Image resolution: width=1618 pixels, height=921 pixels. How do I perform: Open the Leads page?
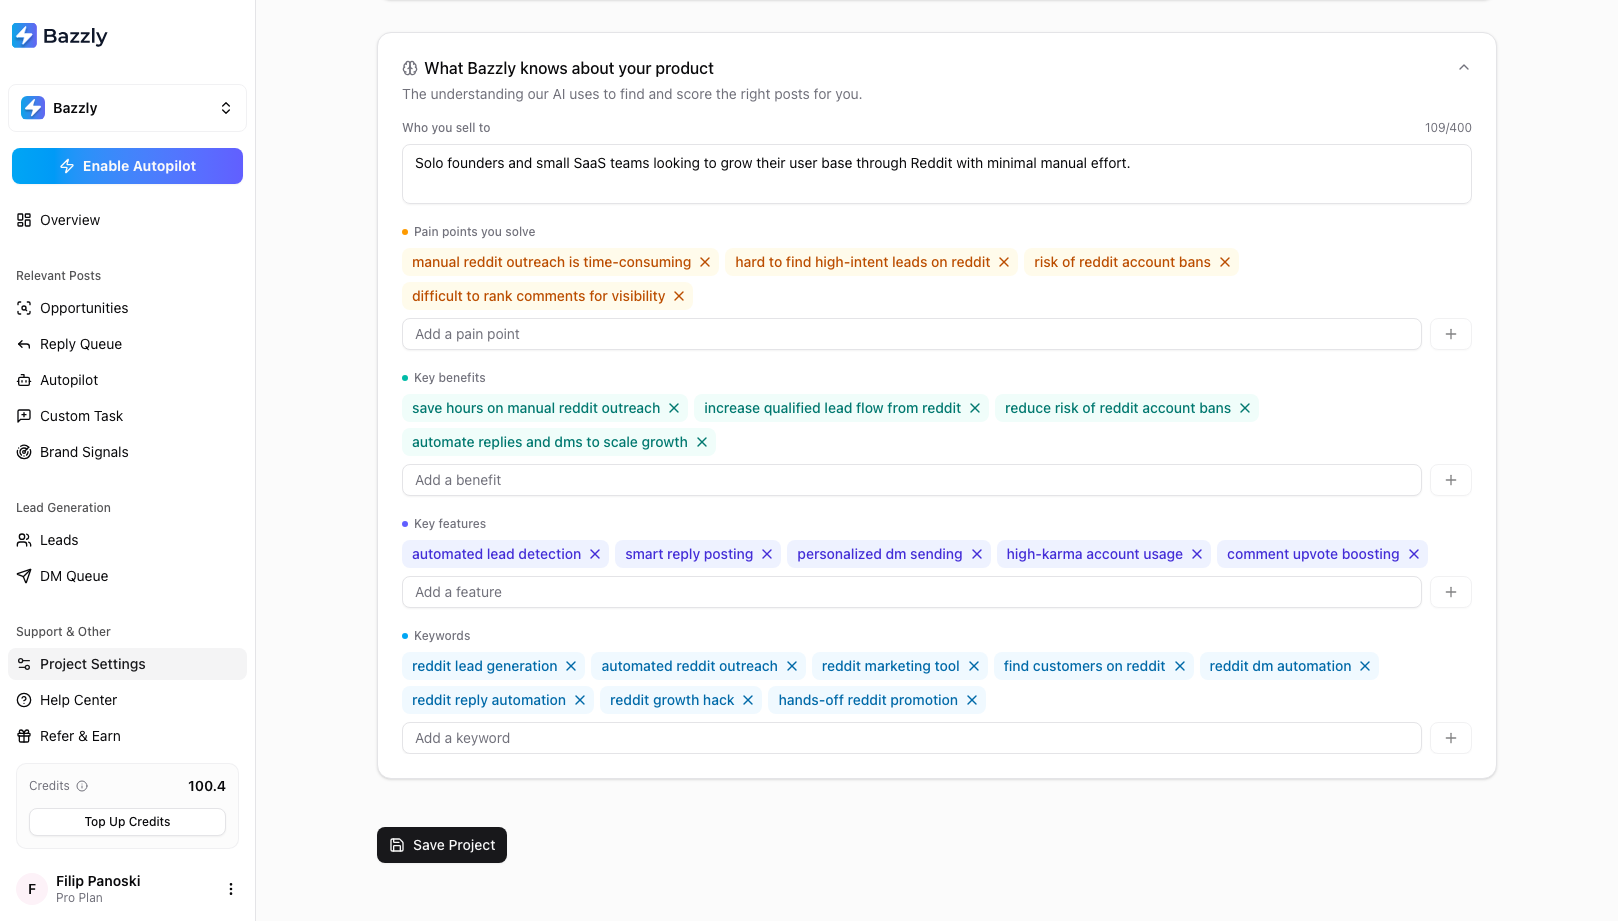[x=127, y=540]
